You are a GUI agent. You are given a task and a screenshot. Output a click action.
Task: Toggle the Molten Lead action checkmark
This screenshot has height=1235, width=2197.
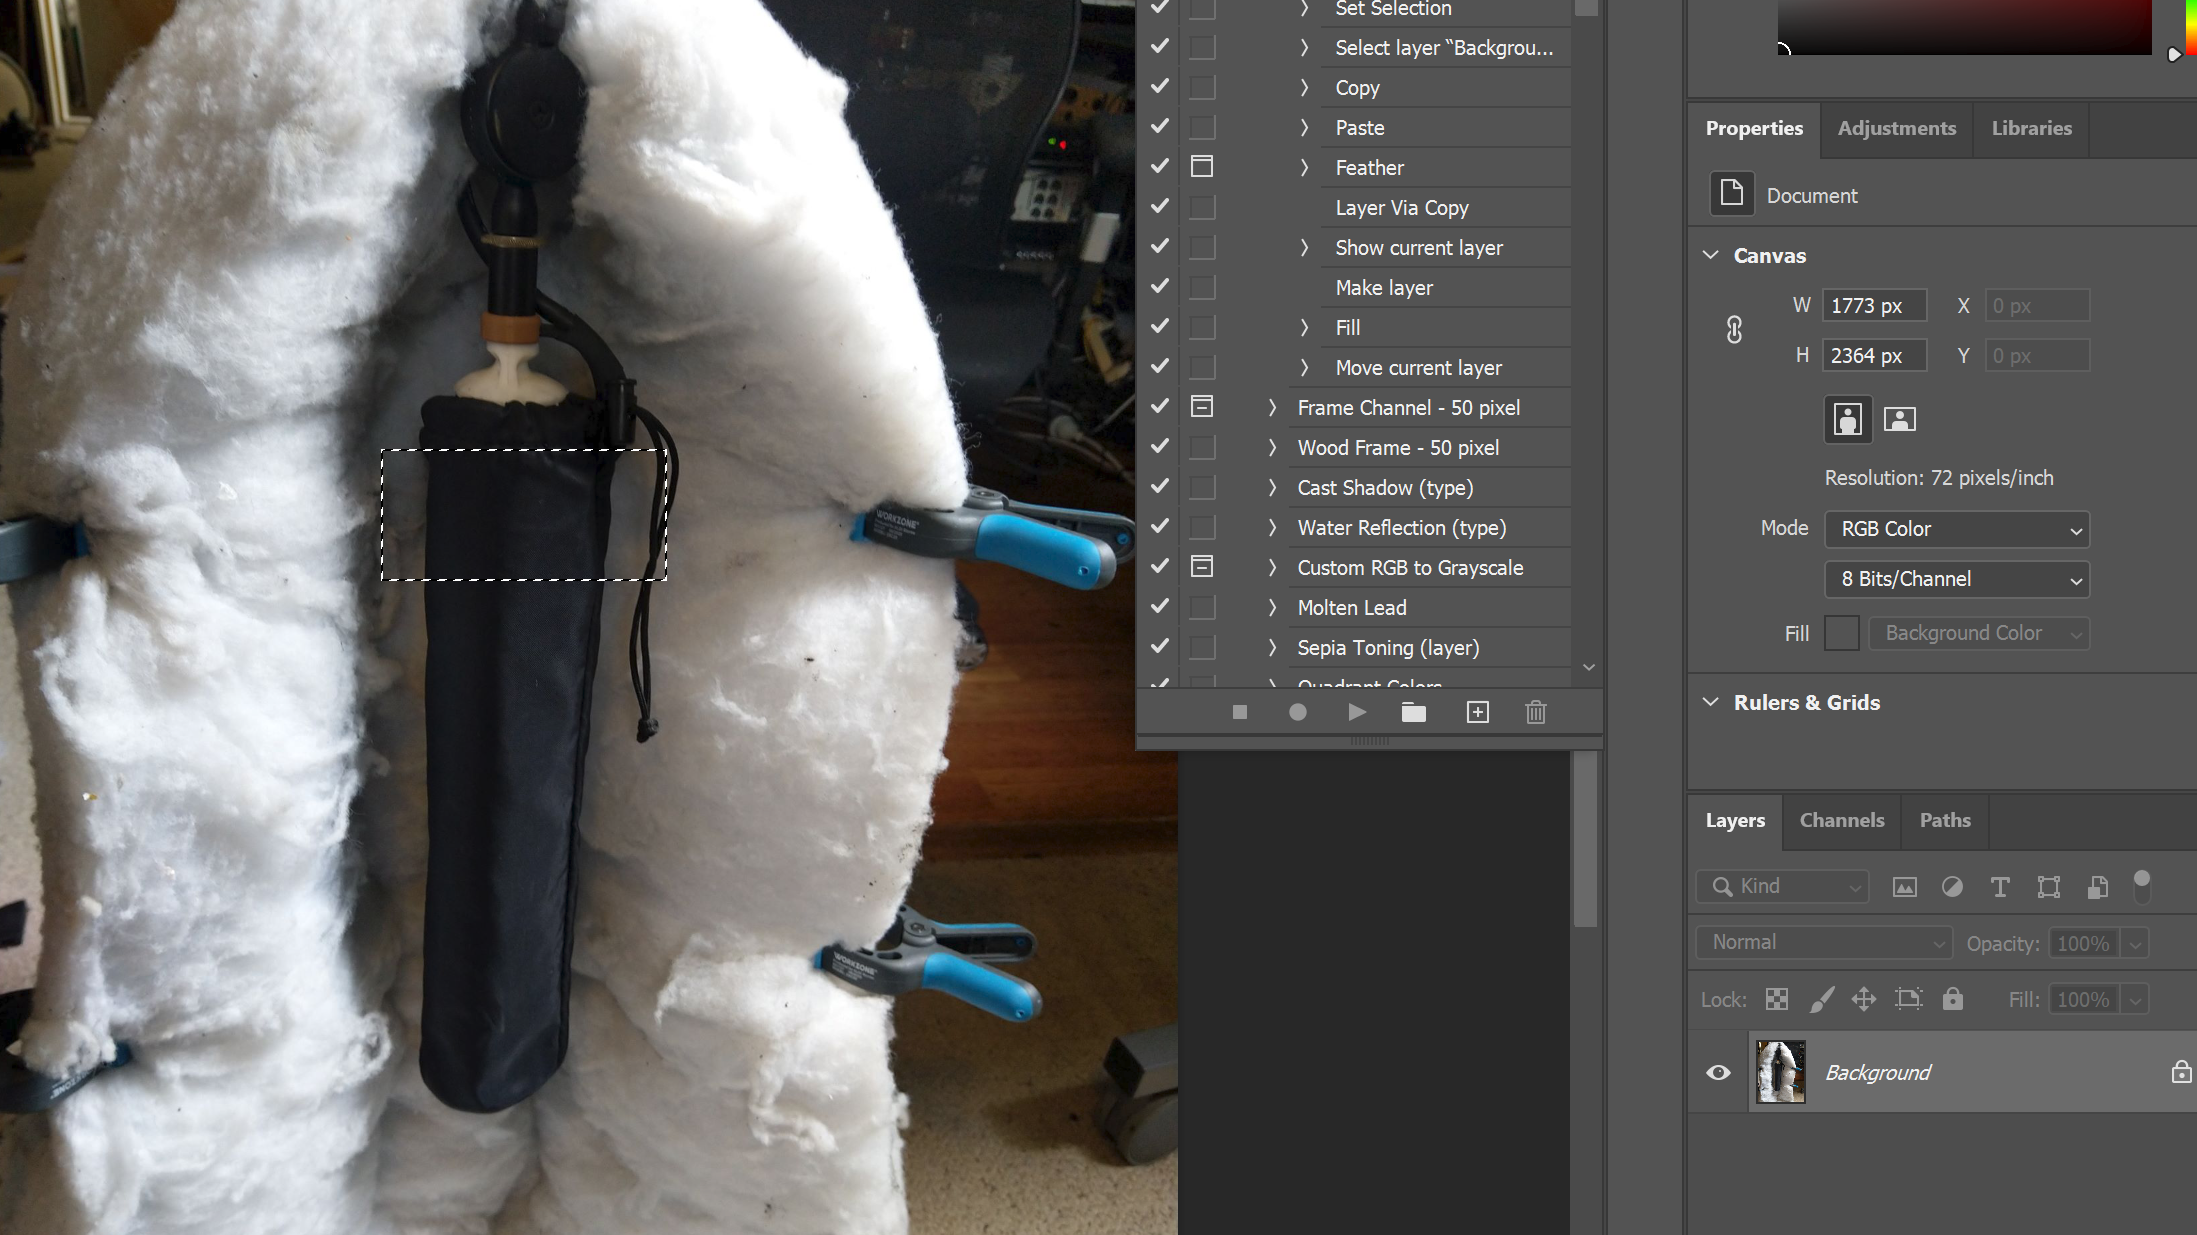(1159, 606)
